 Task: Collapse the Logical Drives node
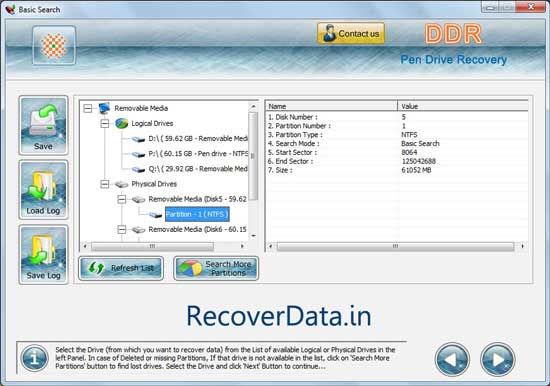point(105,124)
